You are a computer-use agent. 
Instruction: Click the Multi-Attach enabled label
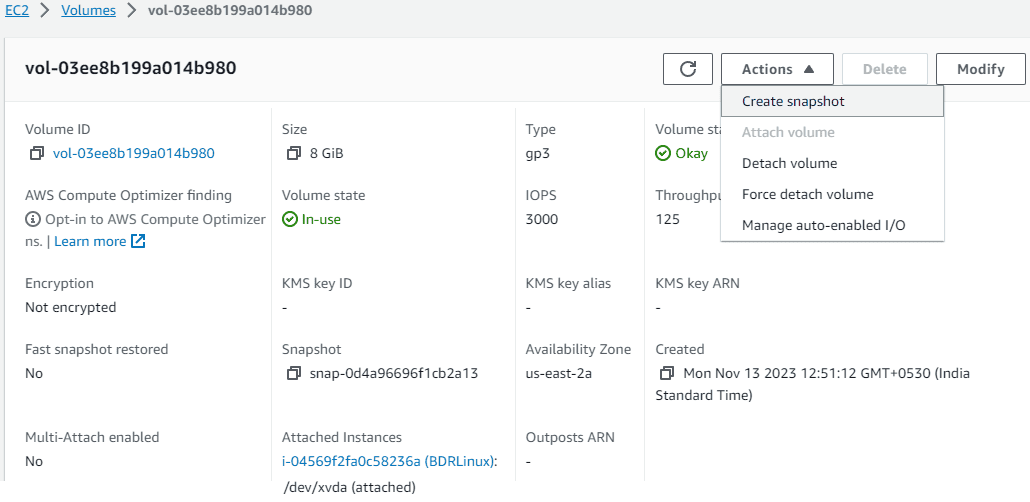click(92, 437)
